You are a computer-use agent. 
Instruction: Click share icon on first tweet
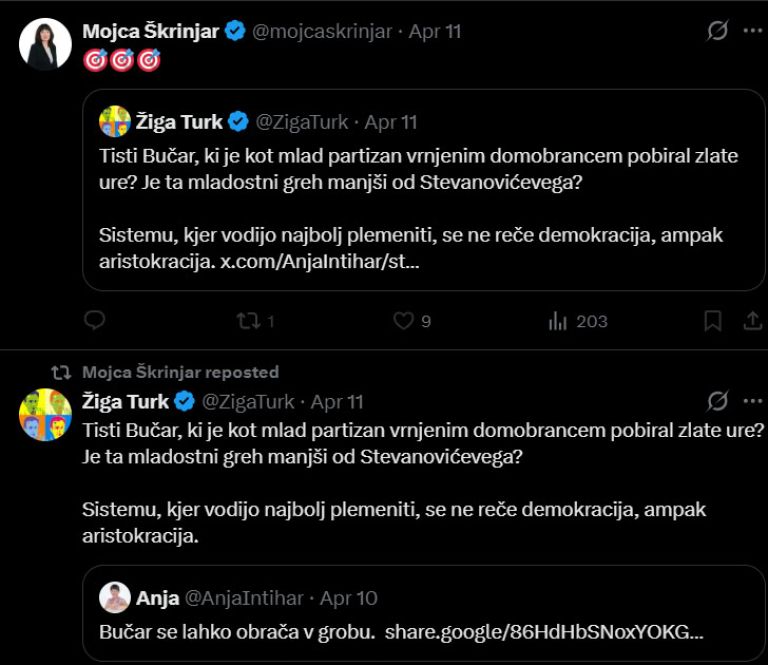click(x=753, y=321)
